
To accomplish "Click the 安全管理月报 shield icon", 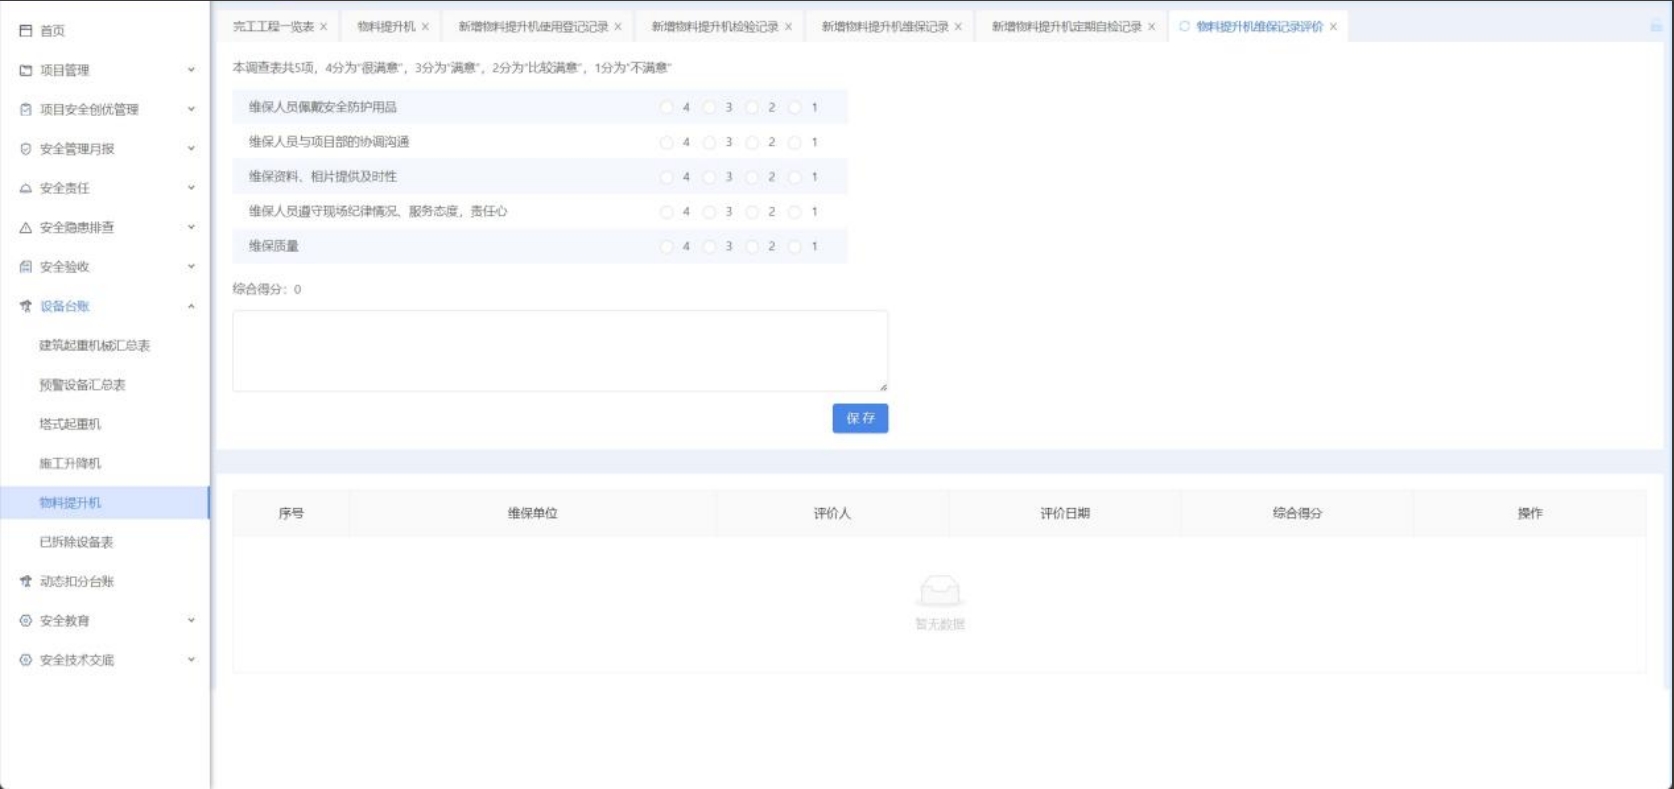I will pyautogui.click(x=26, y=149).
